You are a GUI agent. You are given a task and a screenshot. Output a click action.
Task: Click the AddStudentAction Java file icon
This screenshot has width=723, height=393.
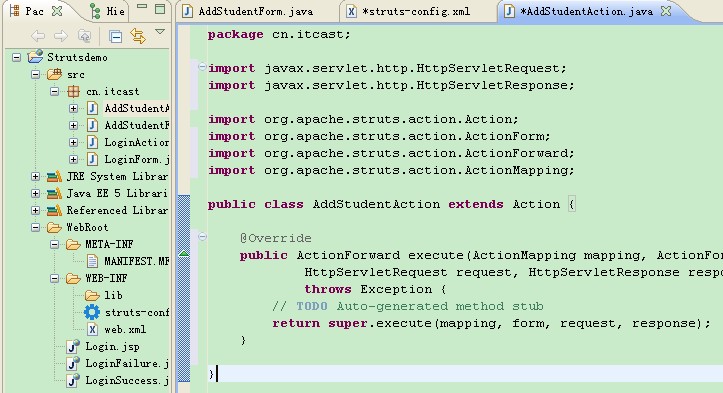[x=92, y=108]
